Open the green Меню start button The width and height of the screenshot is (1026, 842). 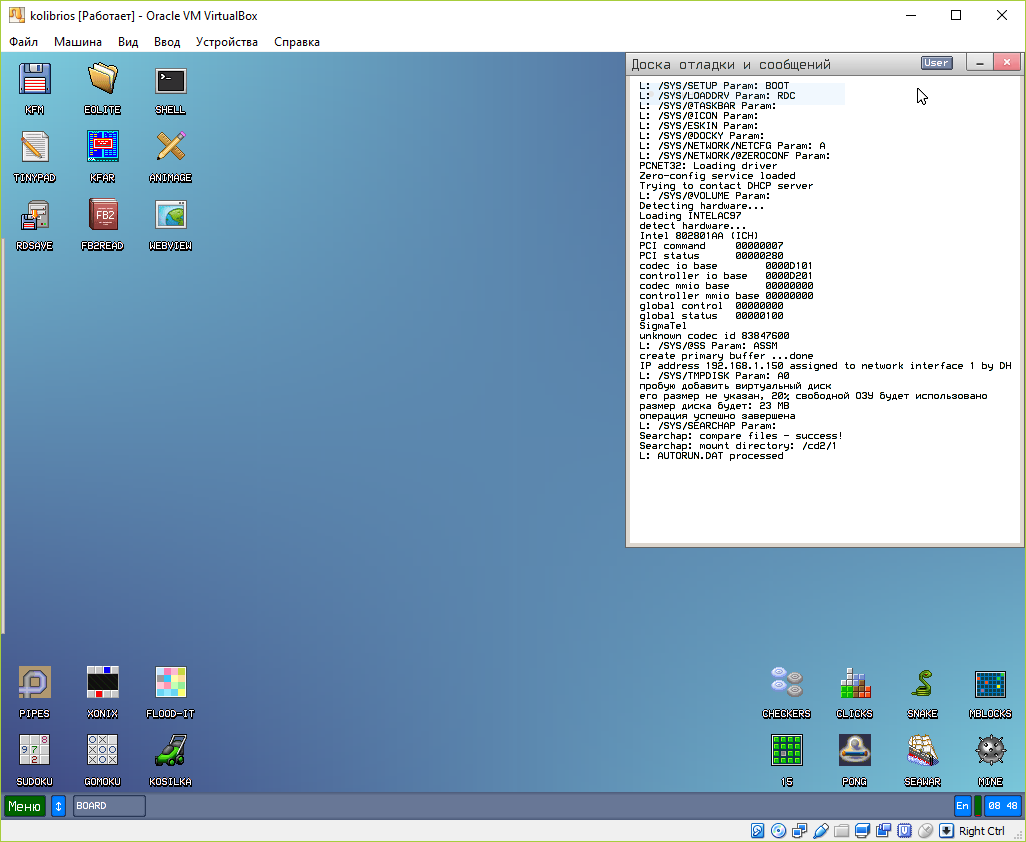(25, 806)
